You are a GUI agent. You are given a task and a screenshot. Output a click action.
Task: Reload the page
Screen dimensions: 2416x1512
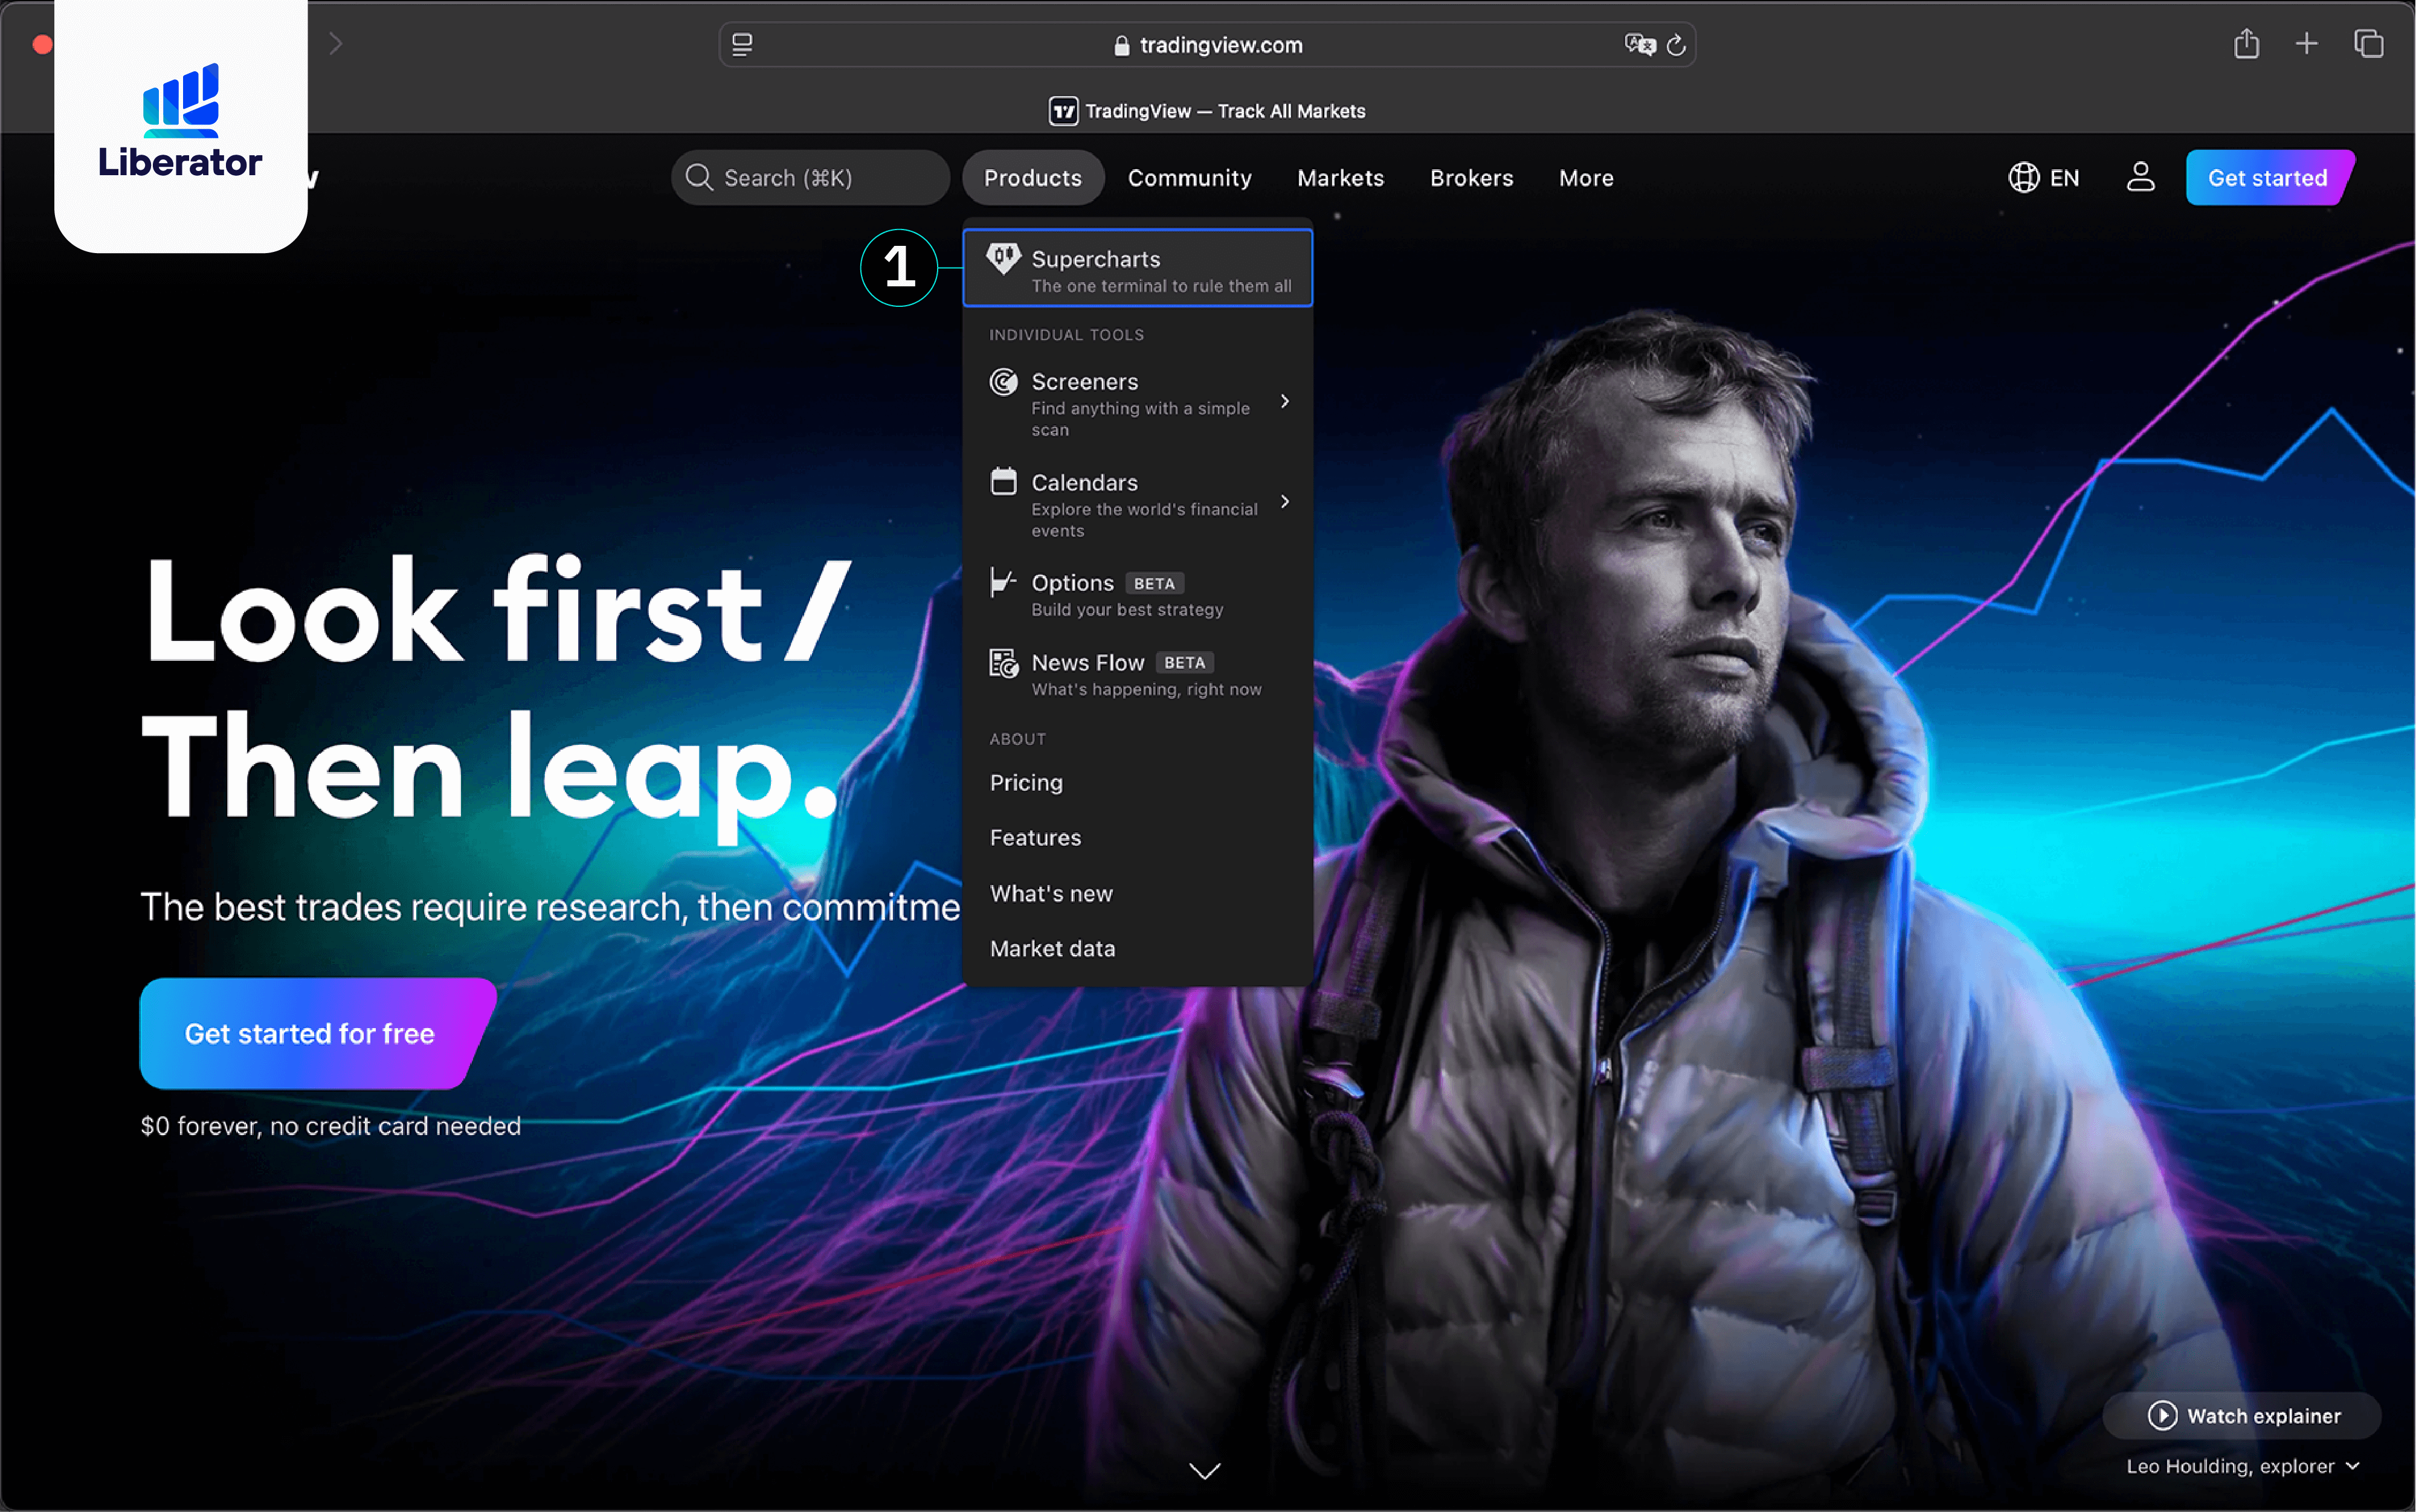(x=1677, y=45)
